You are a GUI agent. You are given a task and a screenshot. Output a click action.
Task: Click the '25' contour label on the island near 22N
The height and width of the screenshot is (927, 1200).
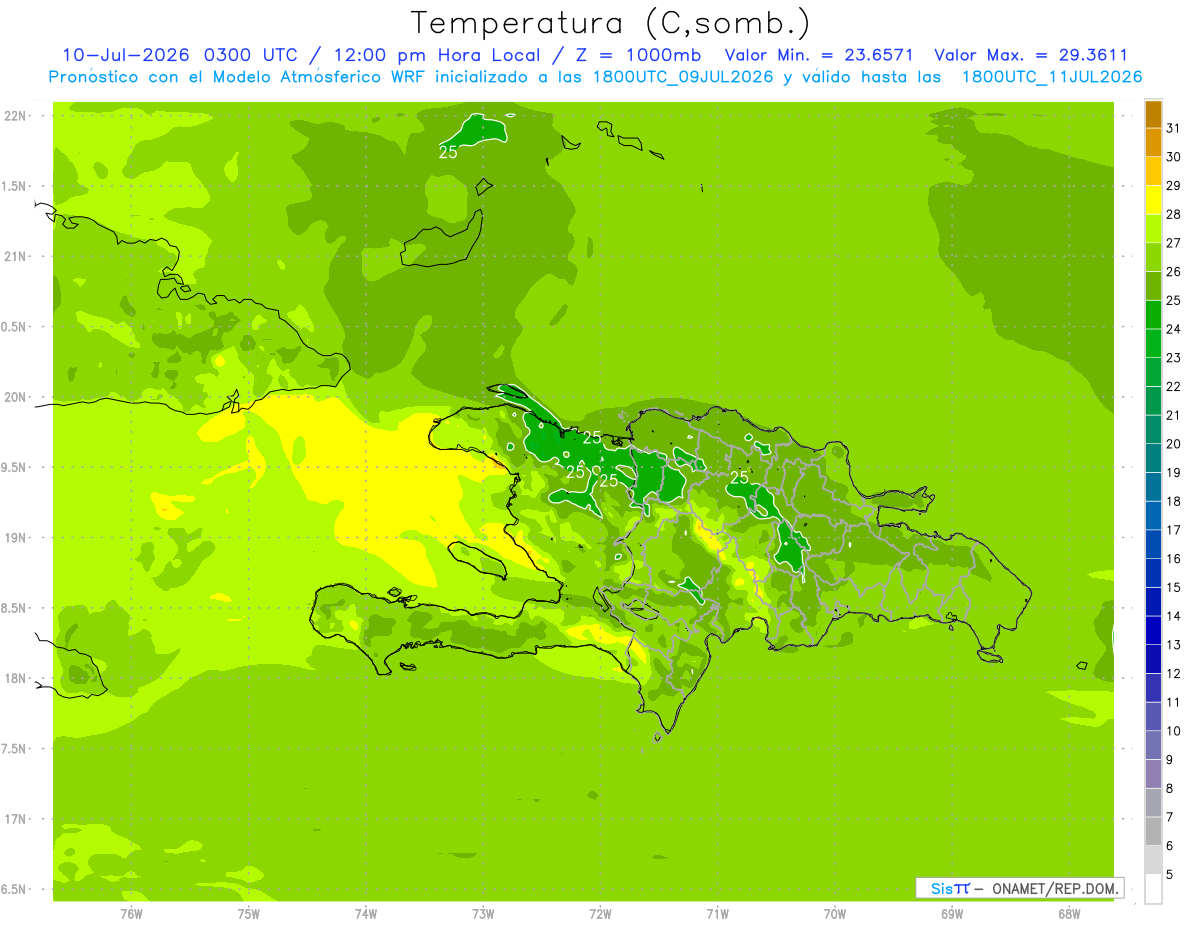(448, 152)
